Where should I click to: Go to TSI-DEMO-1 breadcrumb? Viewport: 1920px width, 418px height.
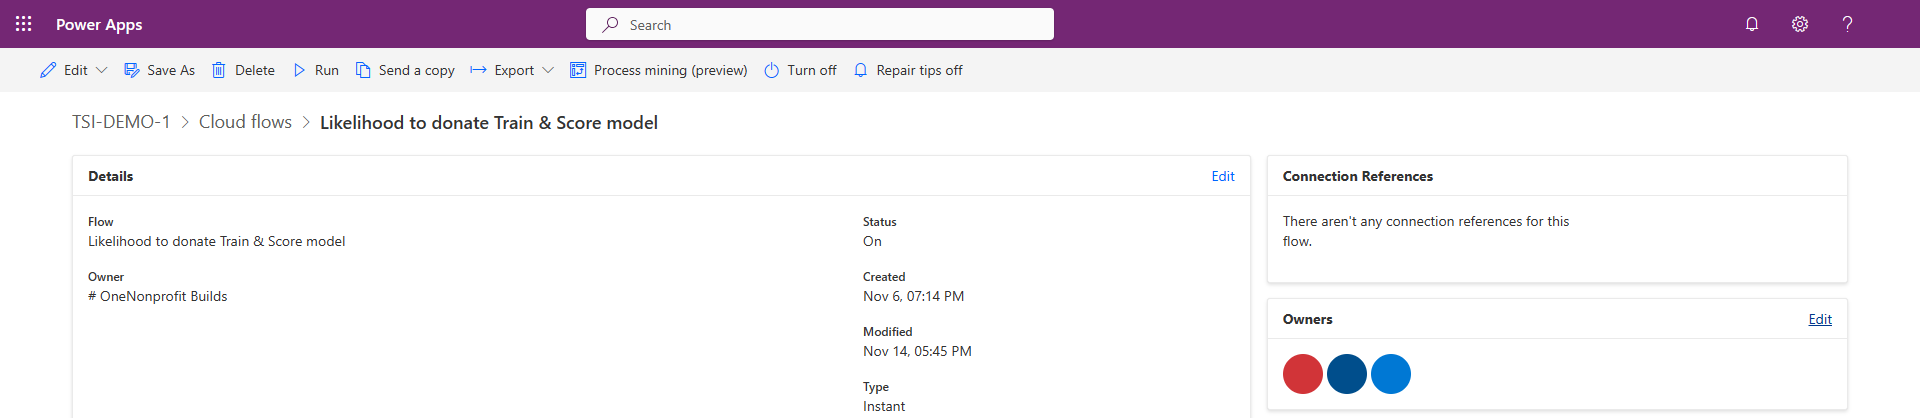[x=121, y=122]
